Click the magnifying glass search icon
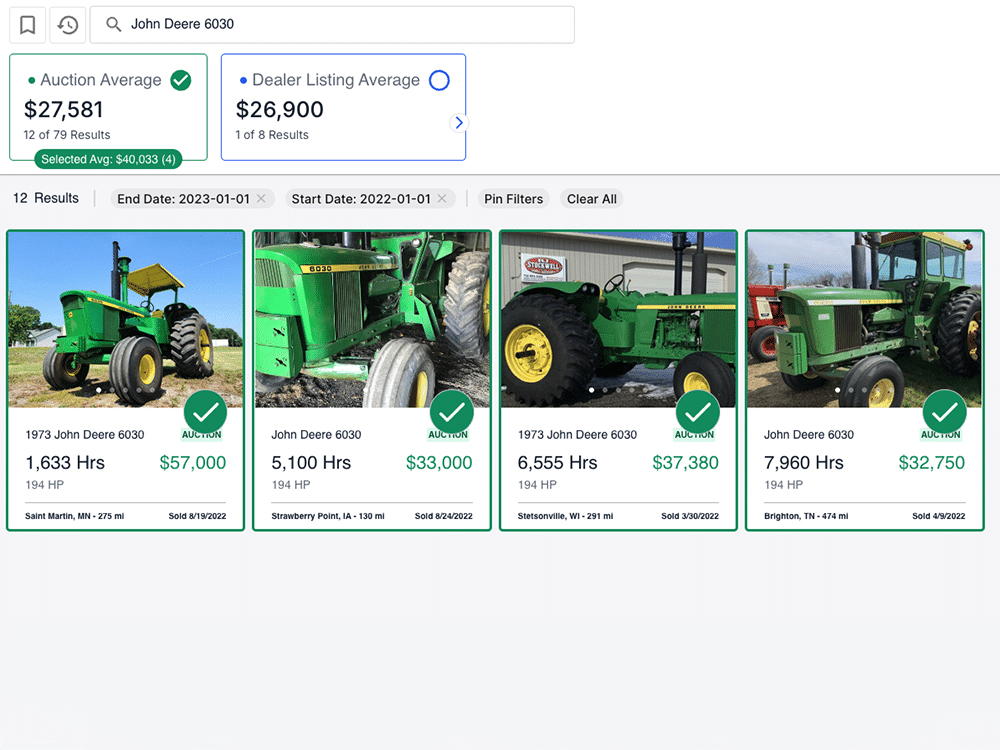The height and width of the screenshot is (750, 1000). click(x=114, y=24)
